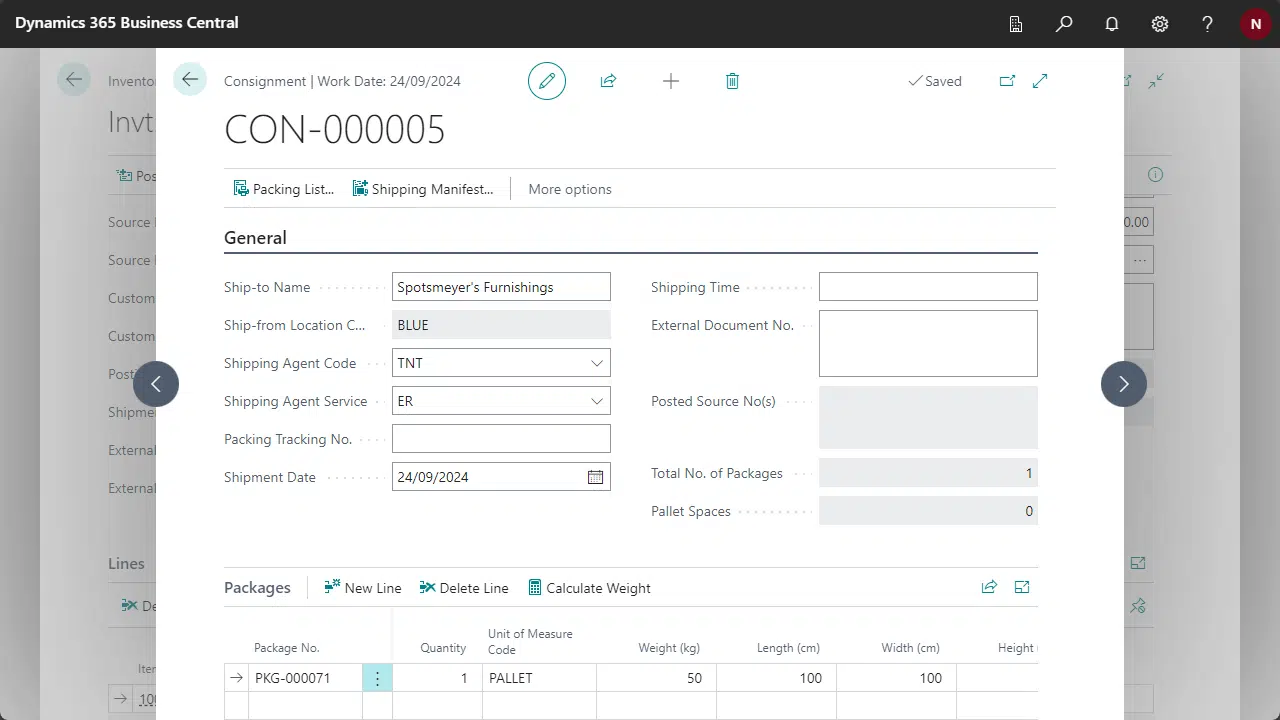Viewport: 1280px width, 720px height.
Task: Click Delete Line in Packages
Action: [x=464, y=588]
